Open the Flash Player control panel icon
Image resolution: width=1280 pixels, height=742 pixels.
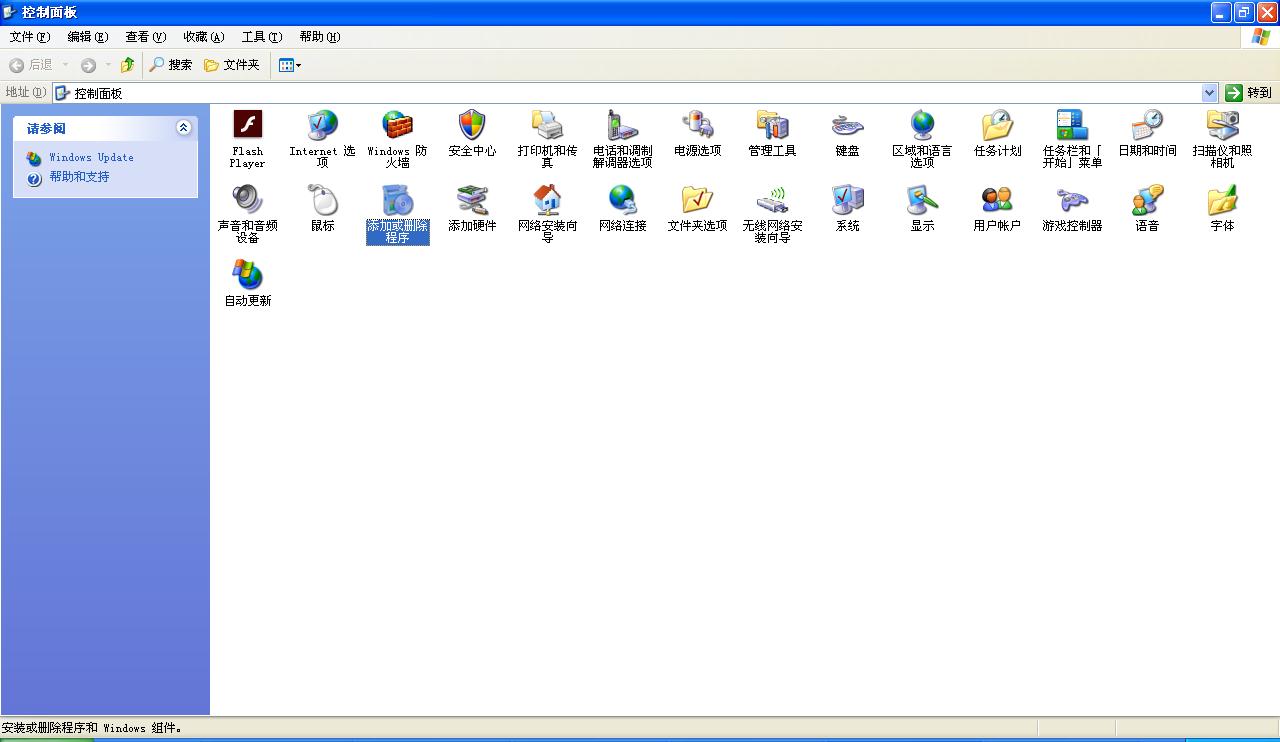247,125
